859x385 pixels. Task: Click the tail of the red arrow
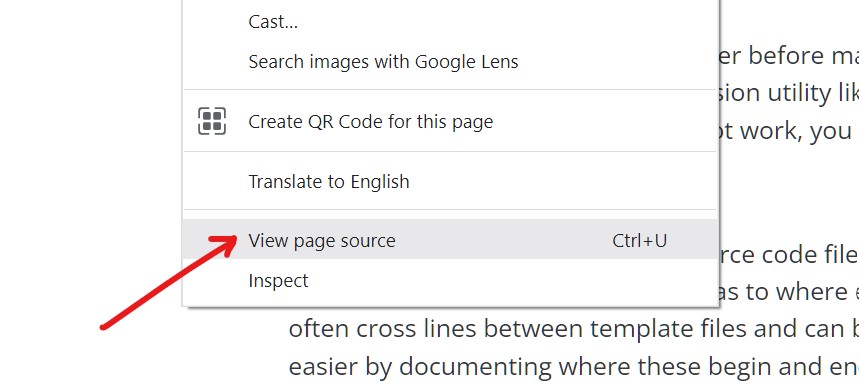click(105, 326)
